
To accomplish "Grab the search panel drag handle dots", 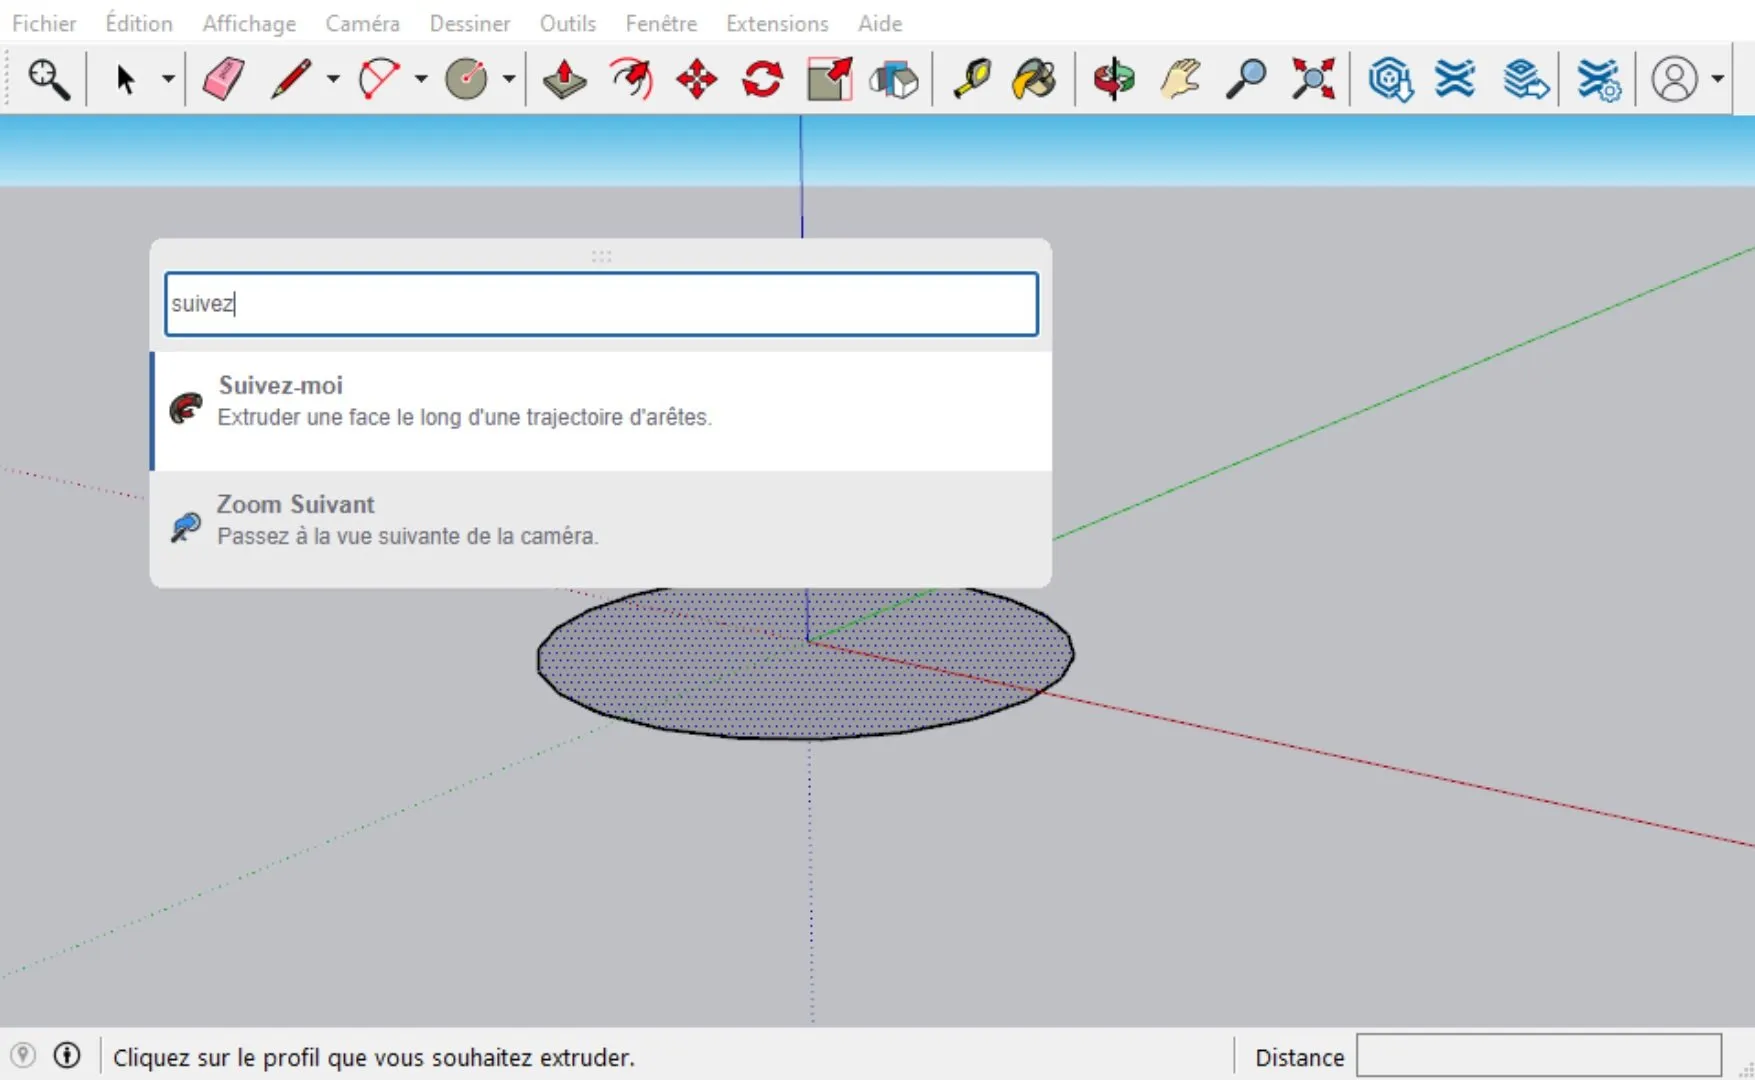I will click(x=601, y=256).
